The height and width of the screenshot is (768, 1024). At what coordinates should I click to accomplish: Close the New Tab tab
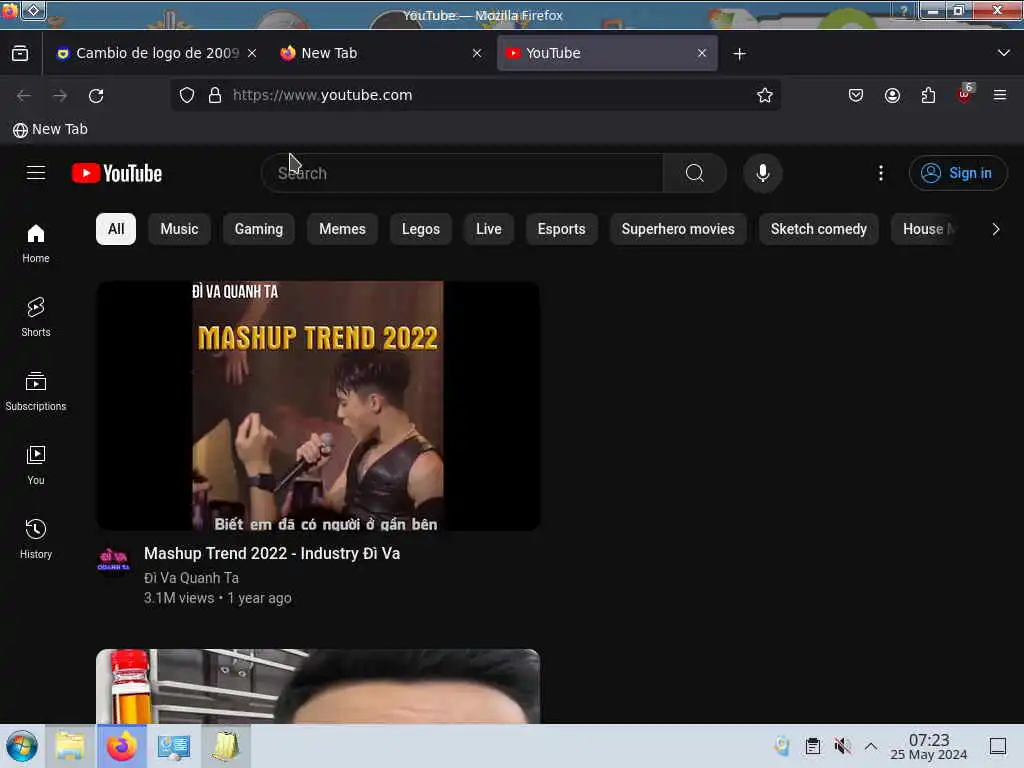point(477,54)
